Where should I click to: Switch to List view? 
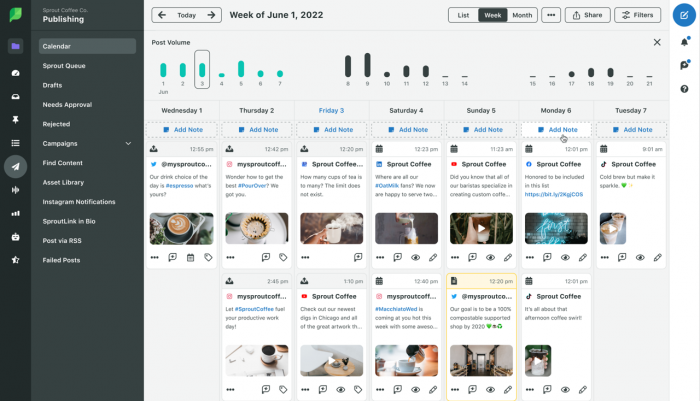[x=463, y=15]
